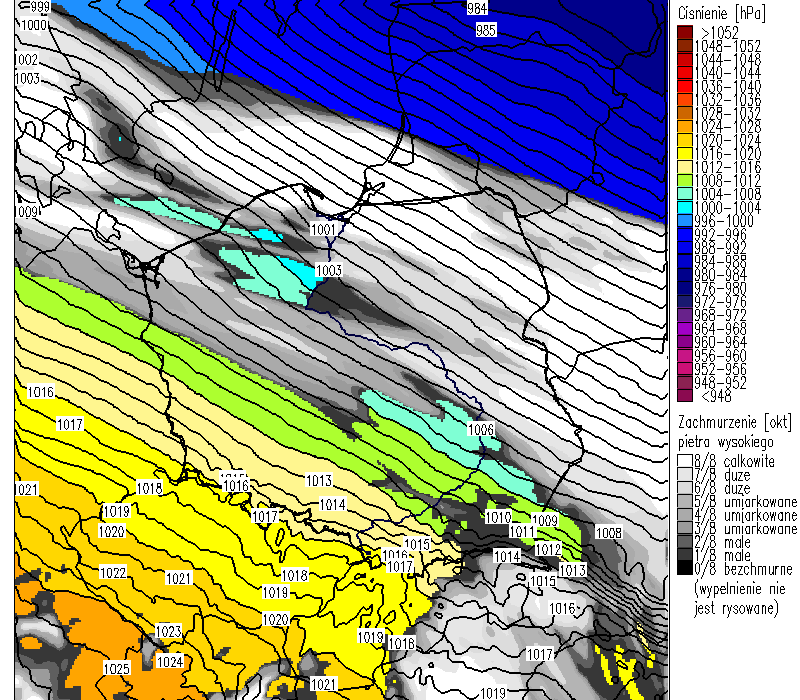Screen dimensions: 800x700
Task: Select the 1001 isobar label
Action: (x=323, y=229)
